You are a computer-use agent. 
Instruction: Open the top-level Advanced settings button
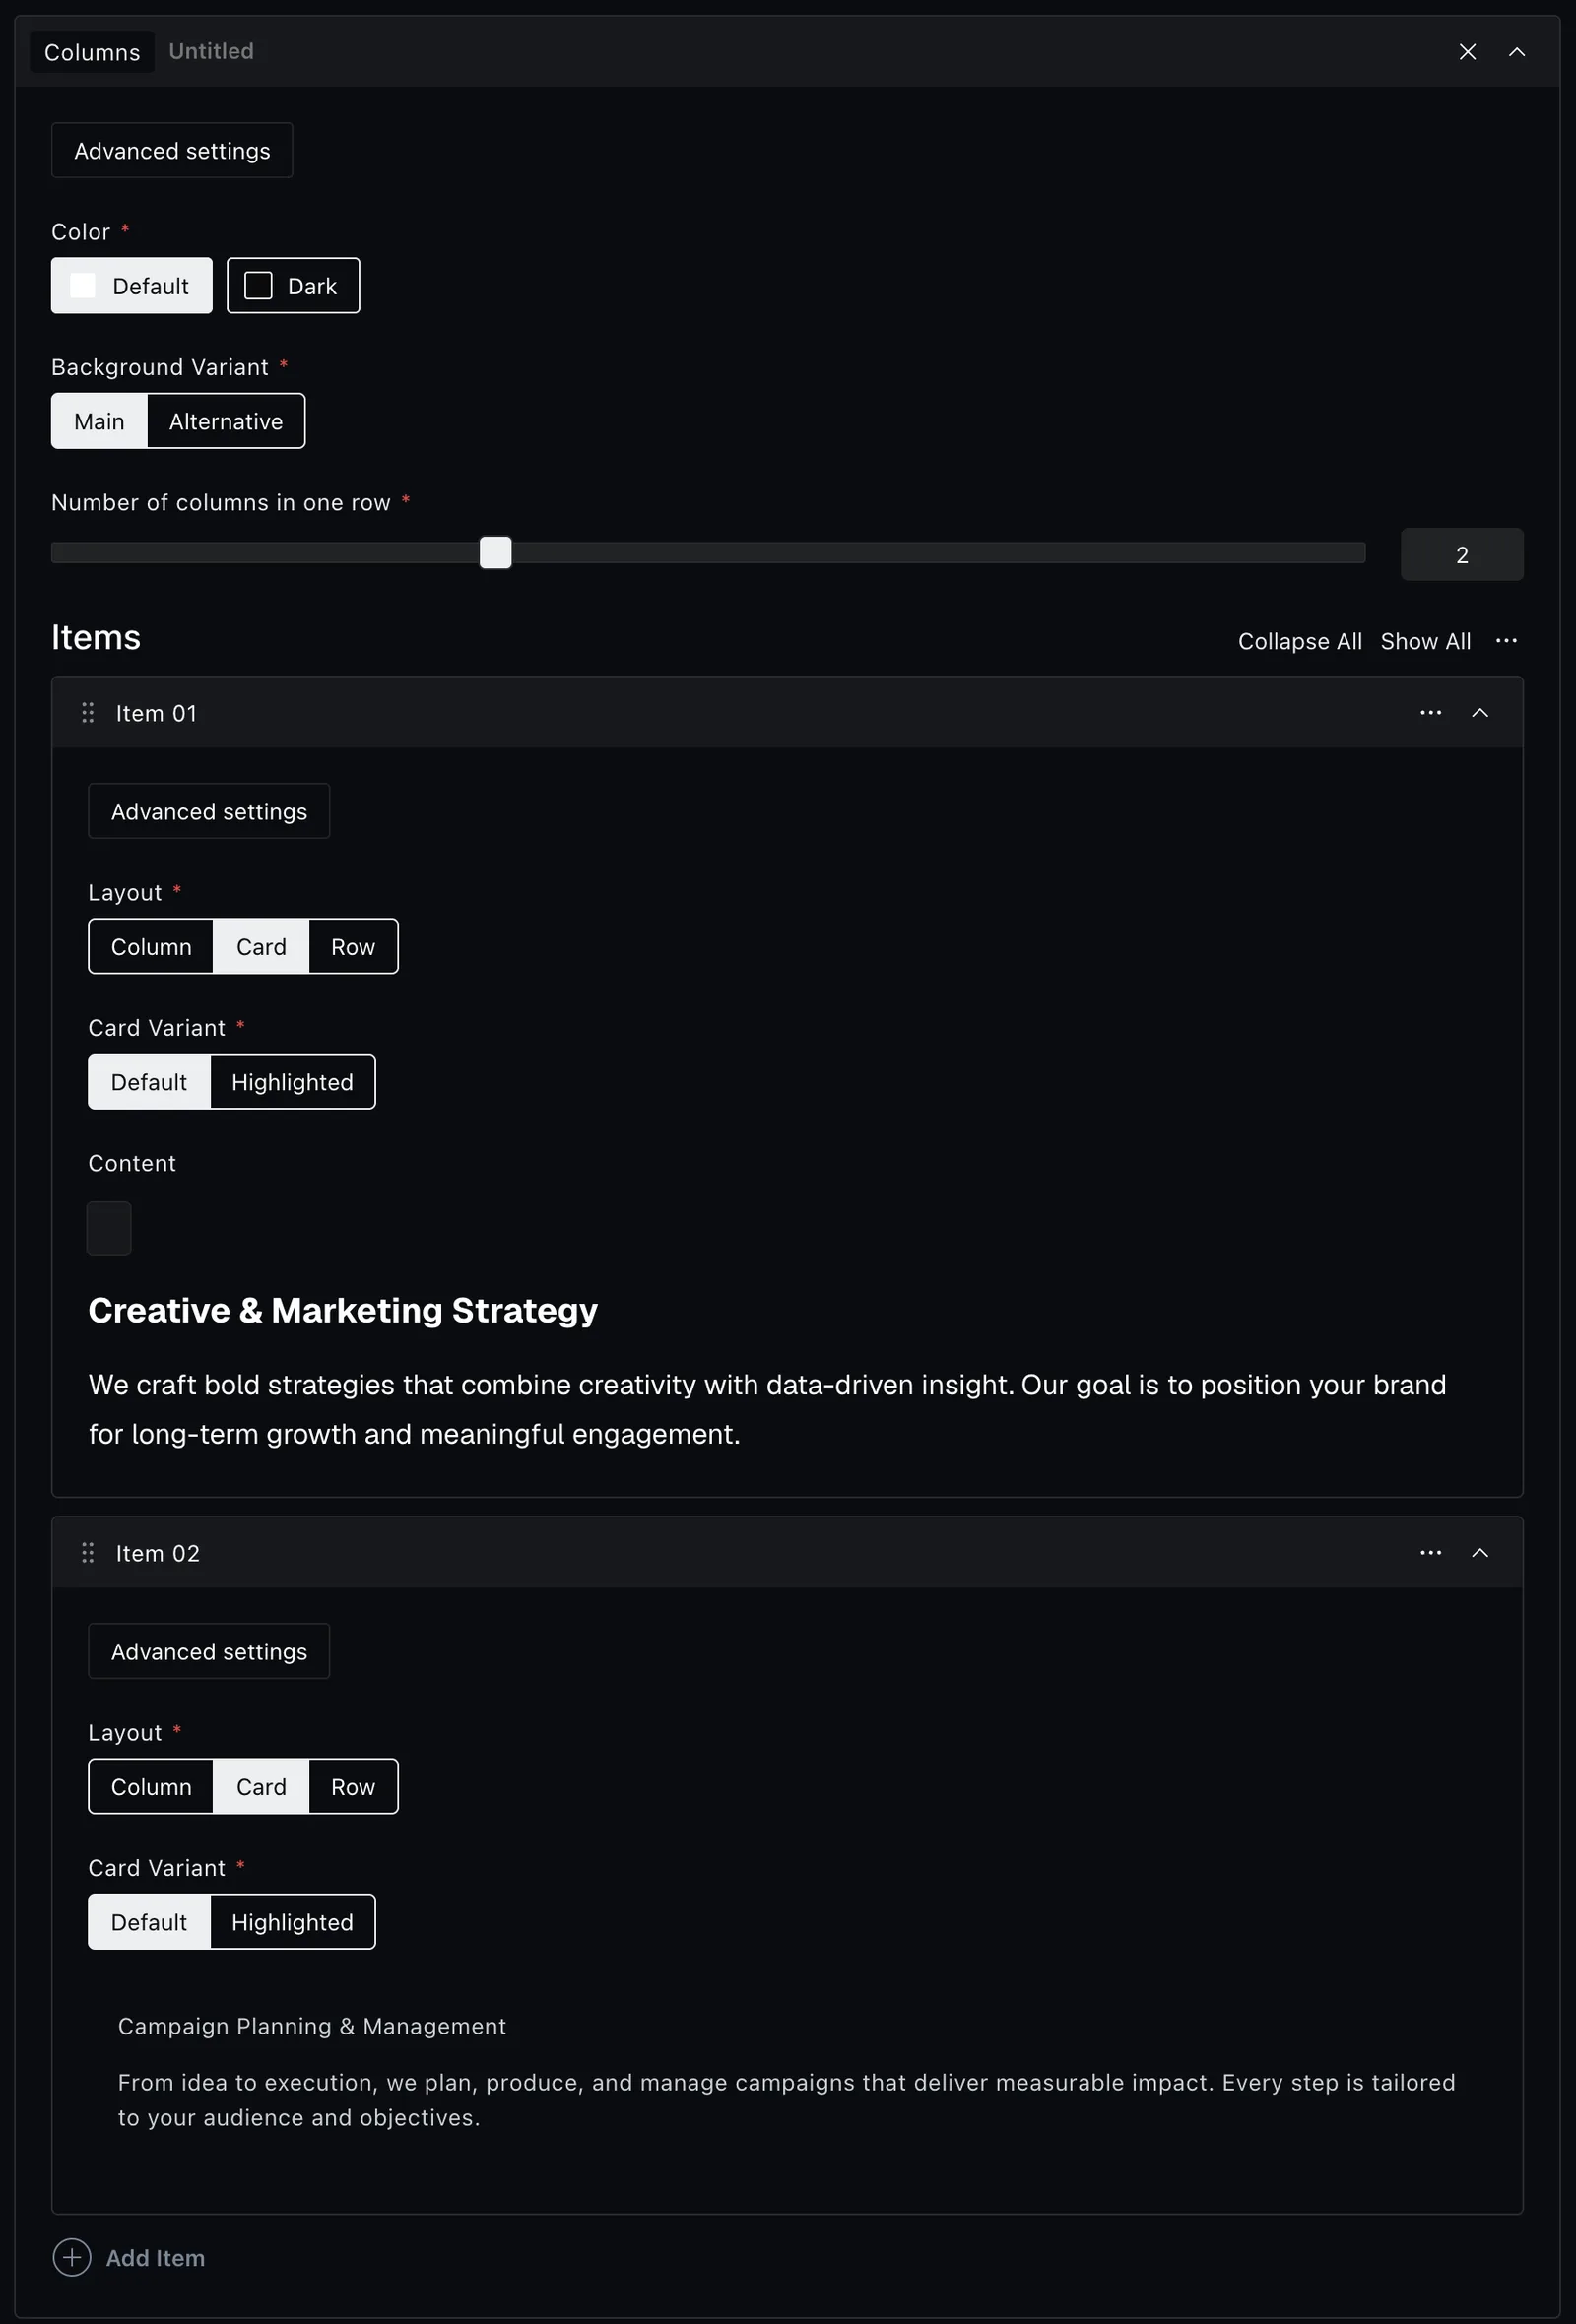pos(172,151)
